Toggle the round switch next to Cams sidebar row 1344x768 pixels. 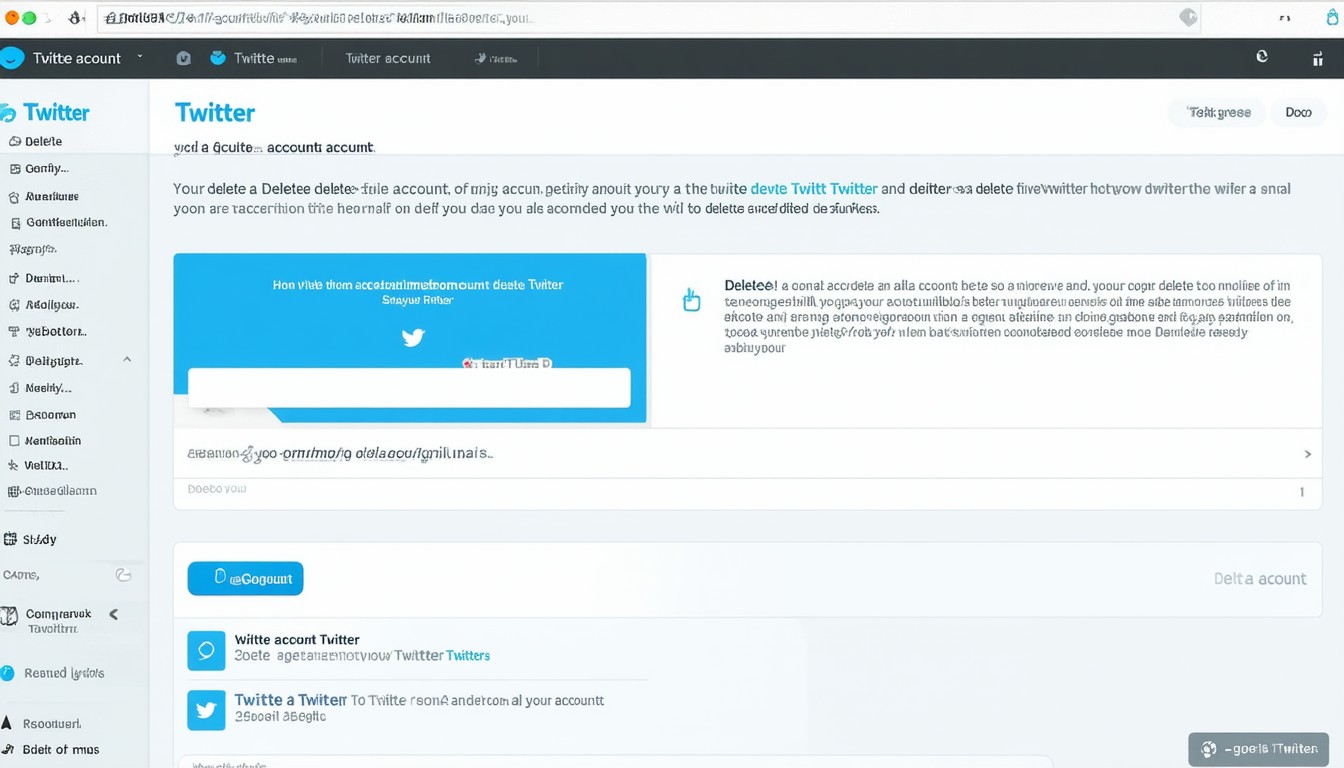tap(123, 575)
